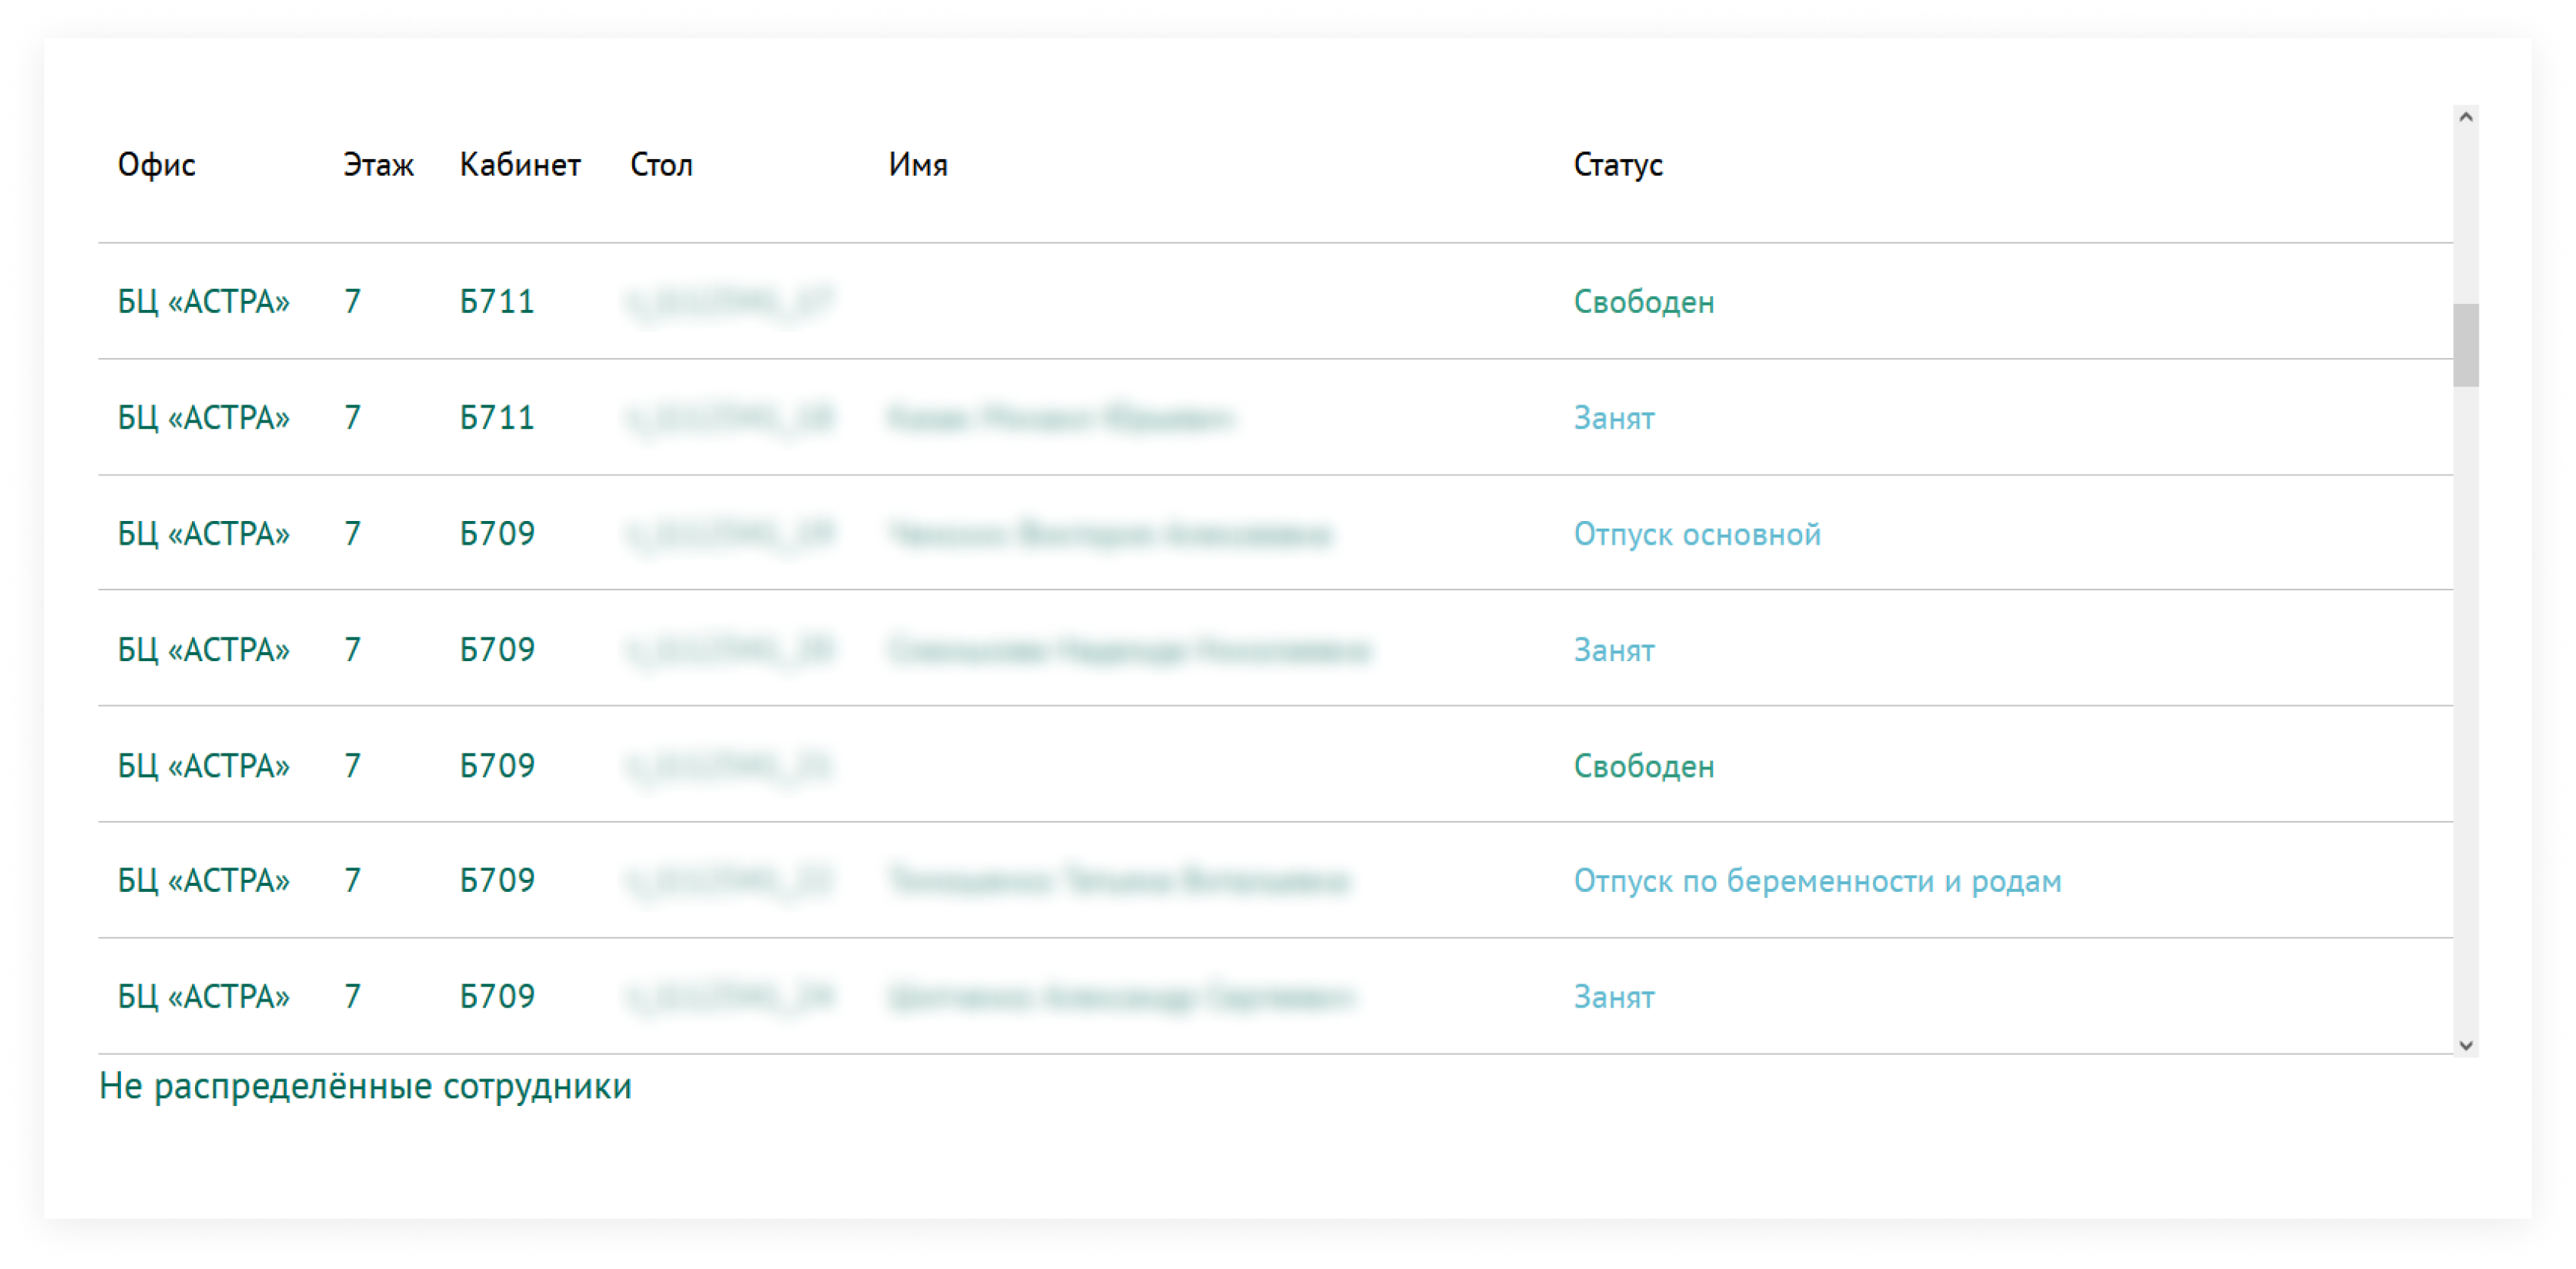
Task: Click Отпуск по беременности и родам status
Action: [x=1817, y=881]
